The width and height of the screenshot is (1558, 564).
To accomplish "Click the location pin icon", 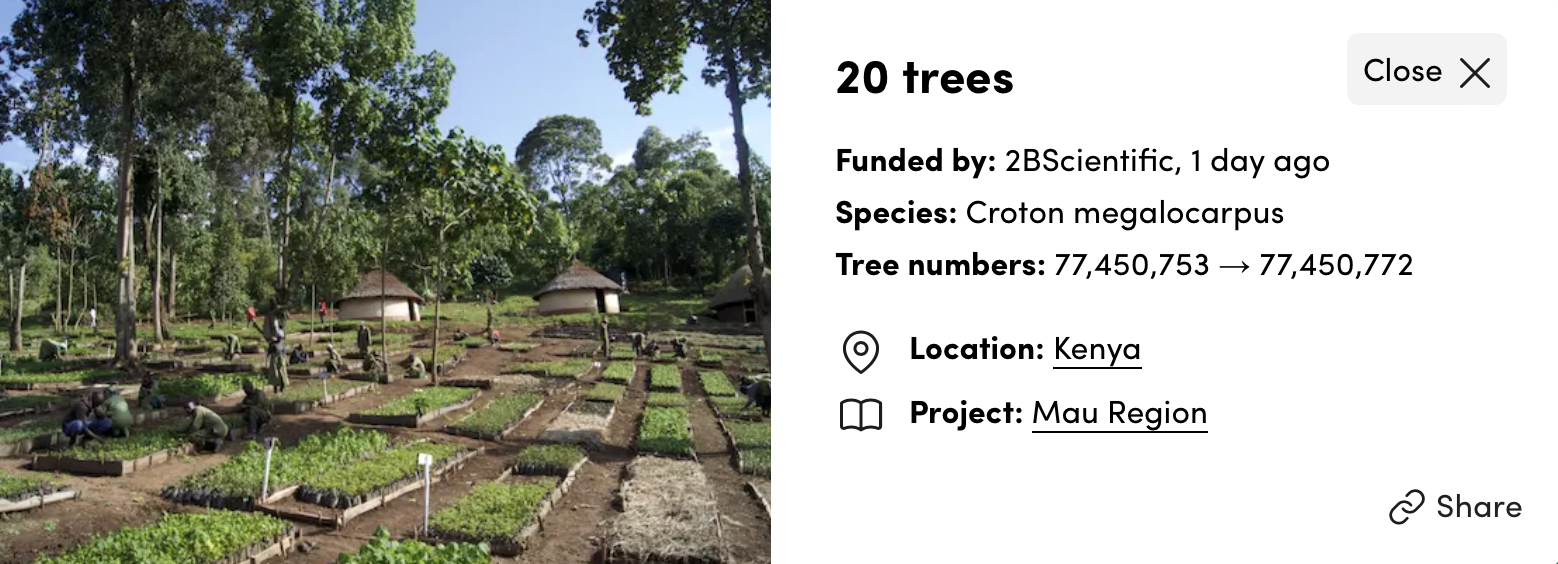I will (861, 352).
